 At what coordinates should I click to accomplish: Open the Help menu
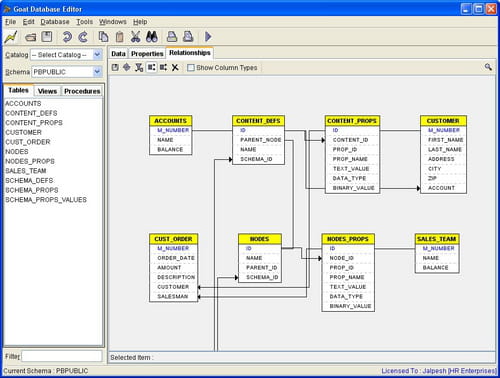pyautogui.click(x=140, y=22)
